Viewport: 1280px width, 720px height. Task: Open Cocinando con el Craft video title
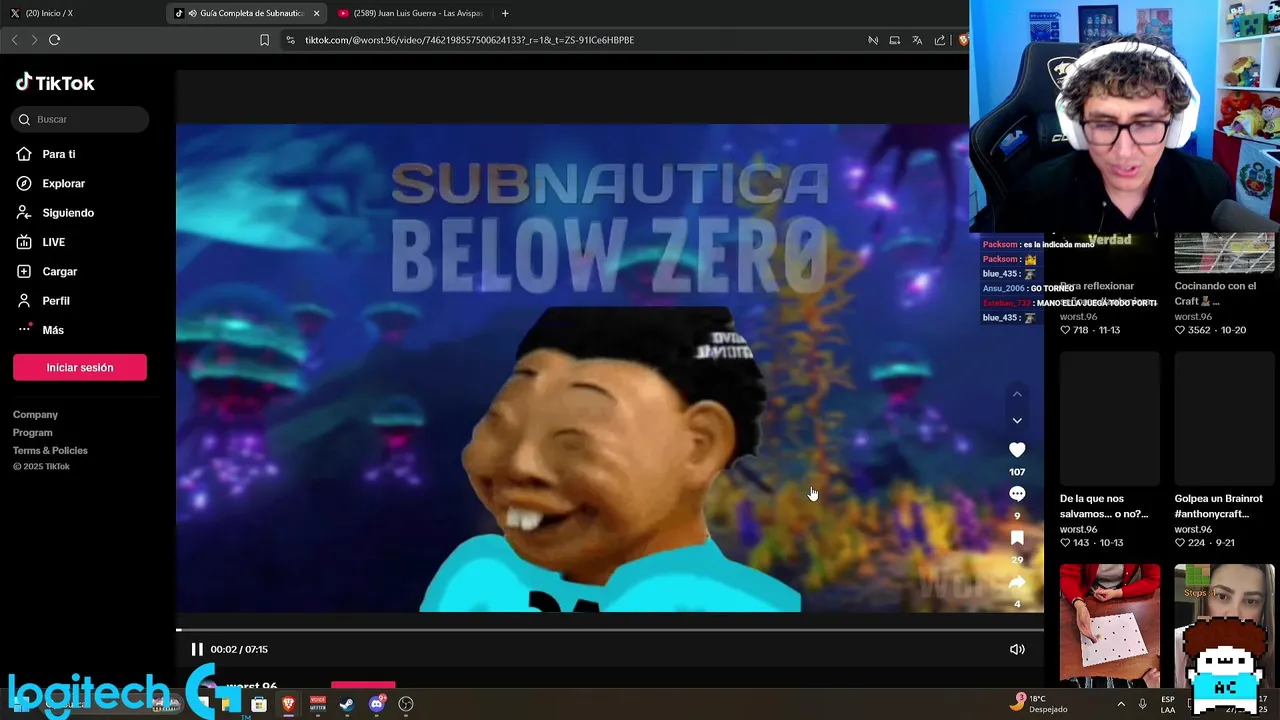[1216, 293]
